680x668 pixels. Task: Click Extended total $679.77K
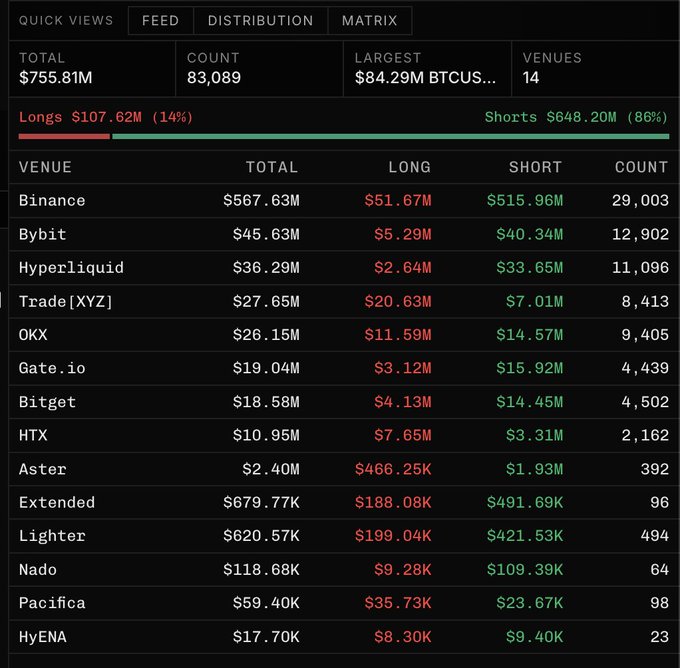261,502
